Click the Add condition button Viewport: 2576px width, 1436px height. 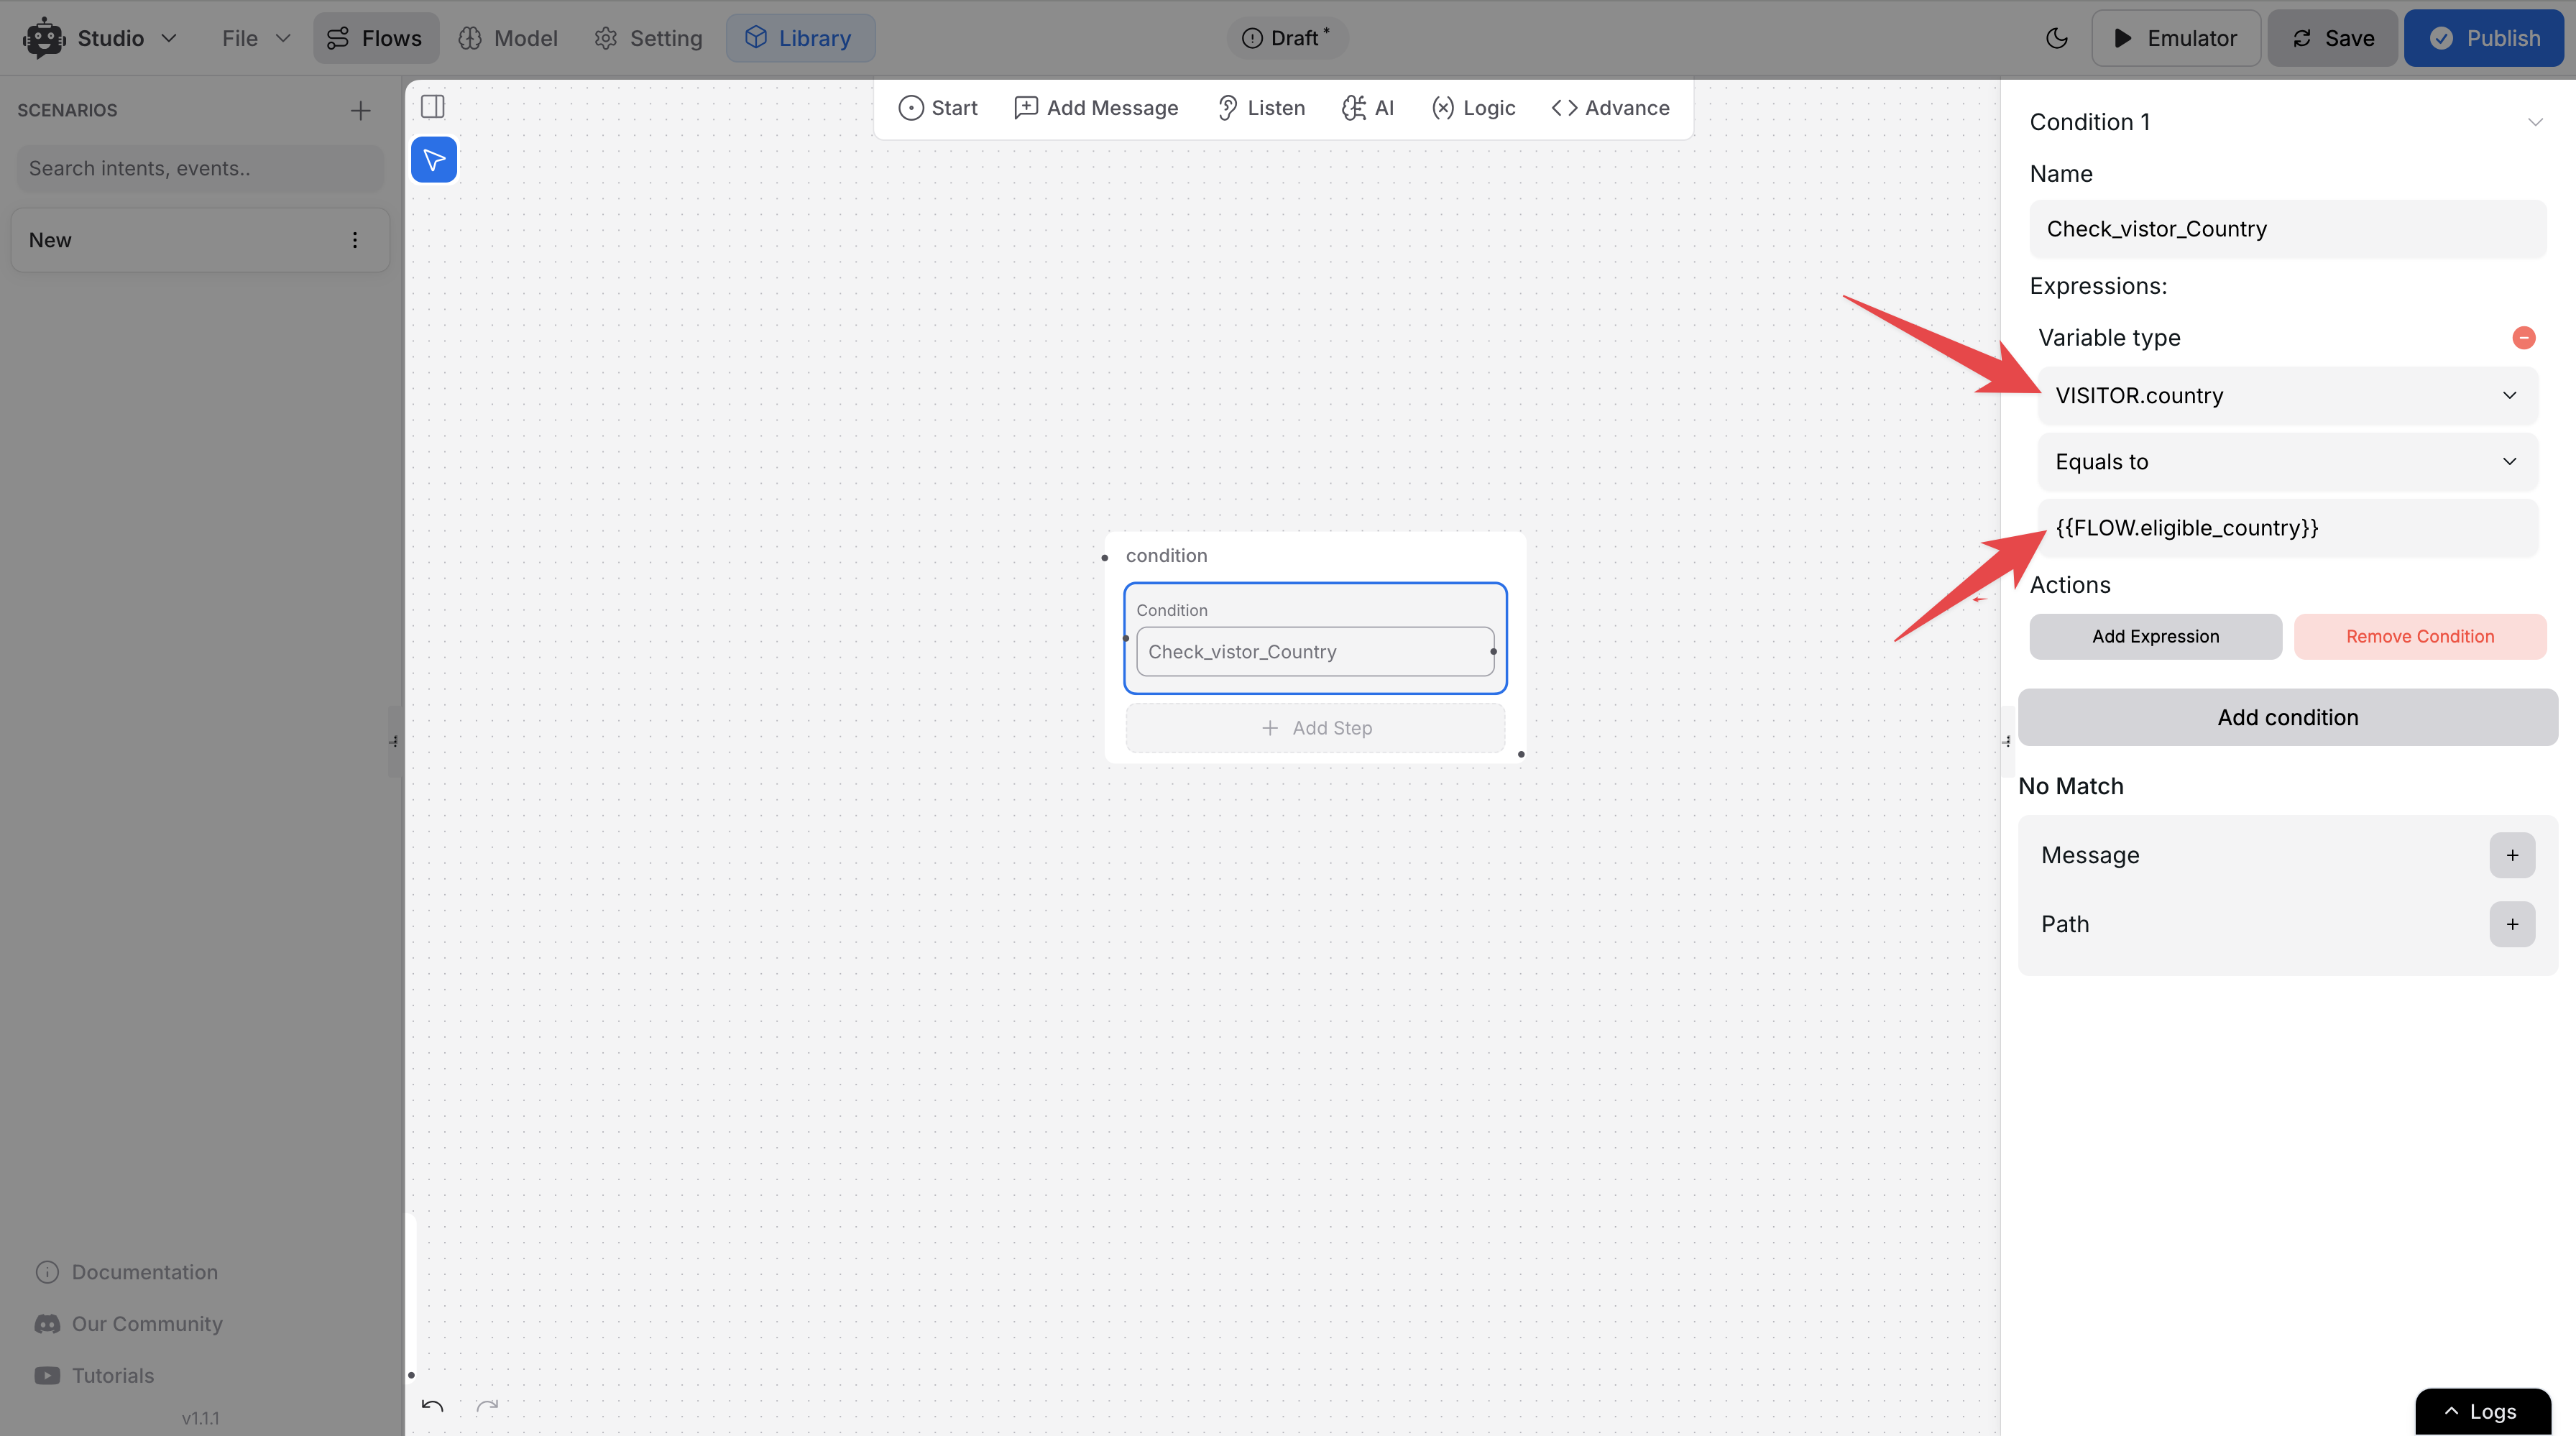click(x=2288, y=717)
